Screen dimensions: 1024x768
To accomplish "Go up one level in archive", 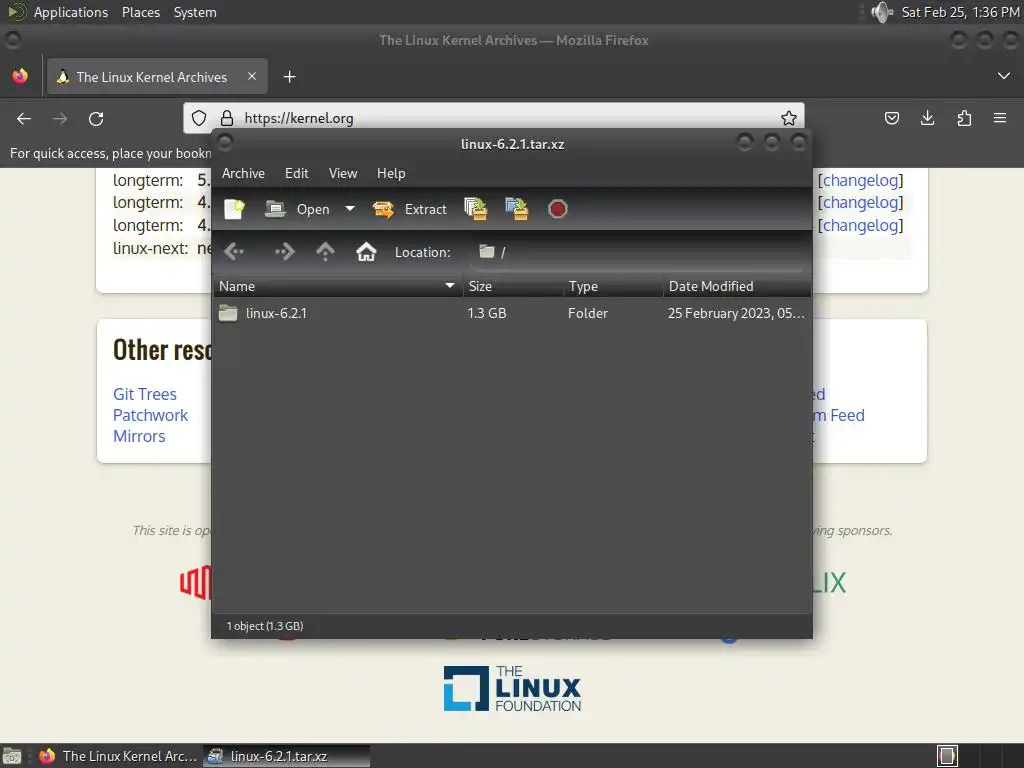I will 325,251.
